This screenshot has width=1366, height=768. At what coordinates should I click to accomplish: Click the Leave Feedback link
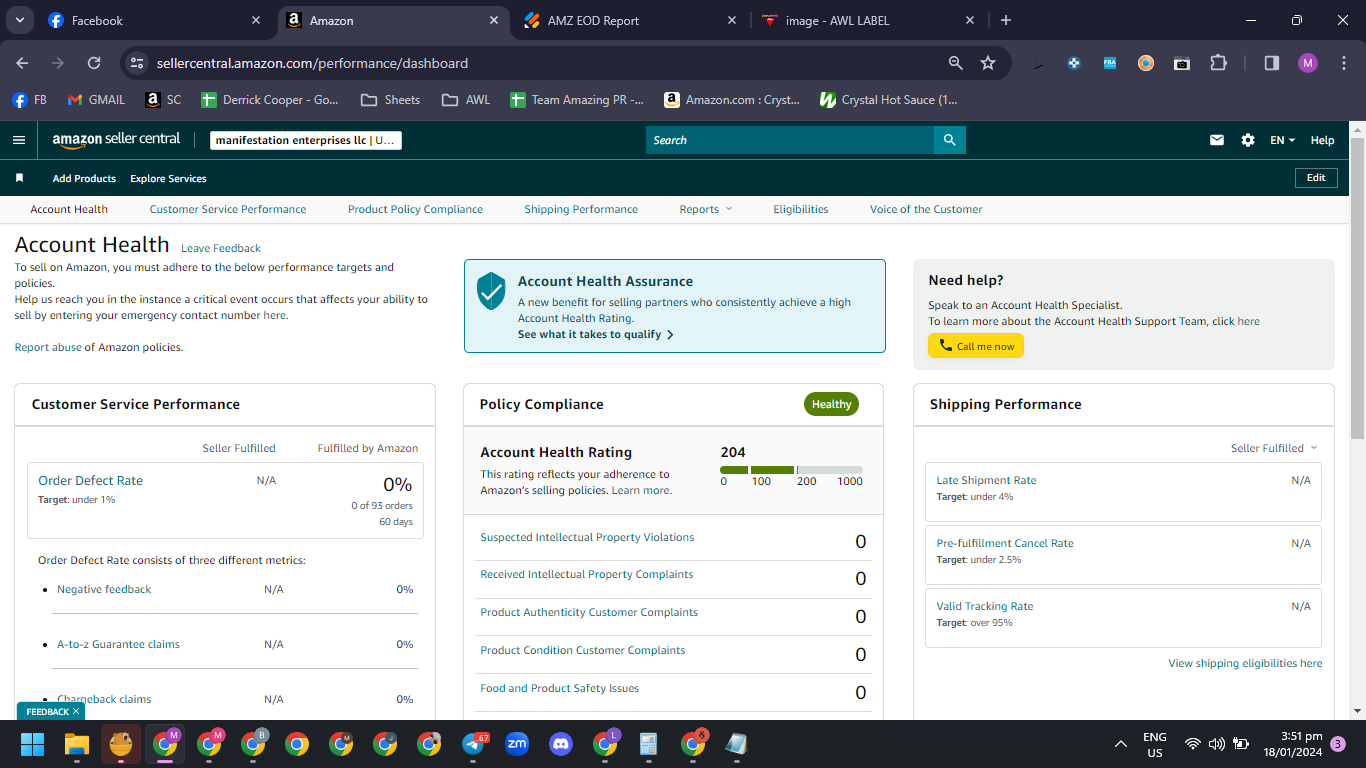(x=221, y=248)
